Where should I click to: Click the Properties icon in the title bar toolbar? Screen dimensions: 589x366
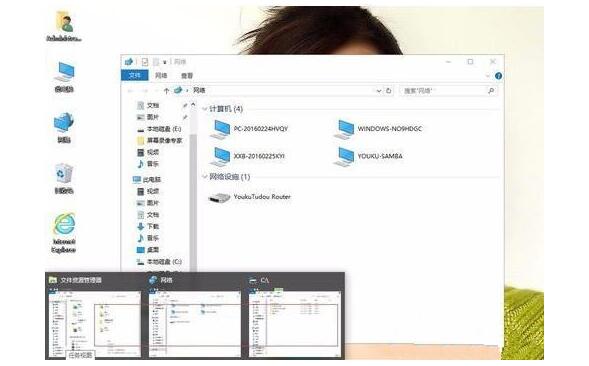[145, 62]
